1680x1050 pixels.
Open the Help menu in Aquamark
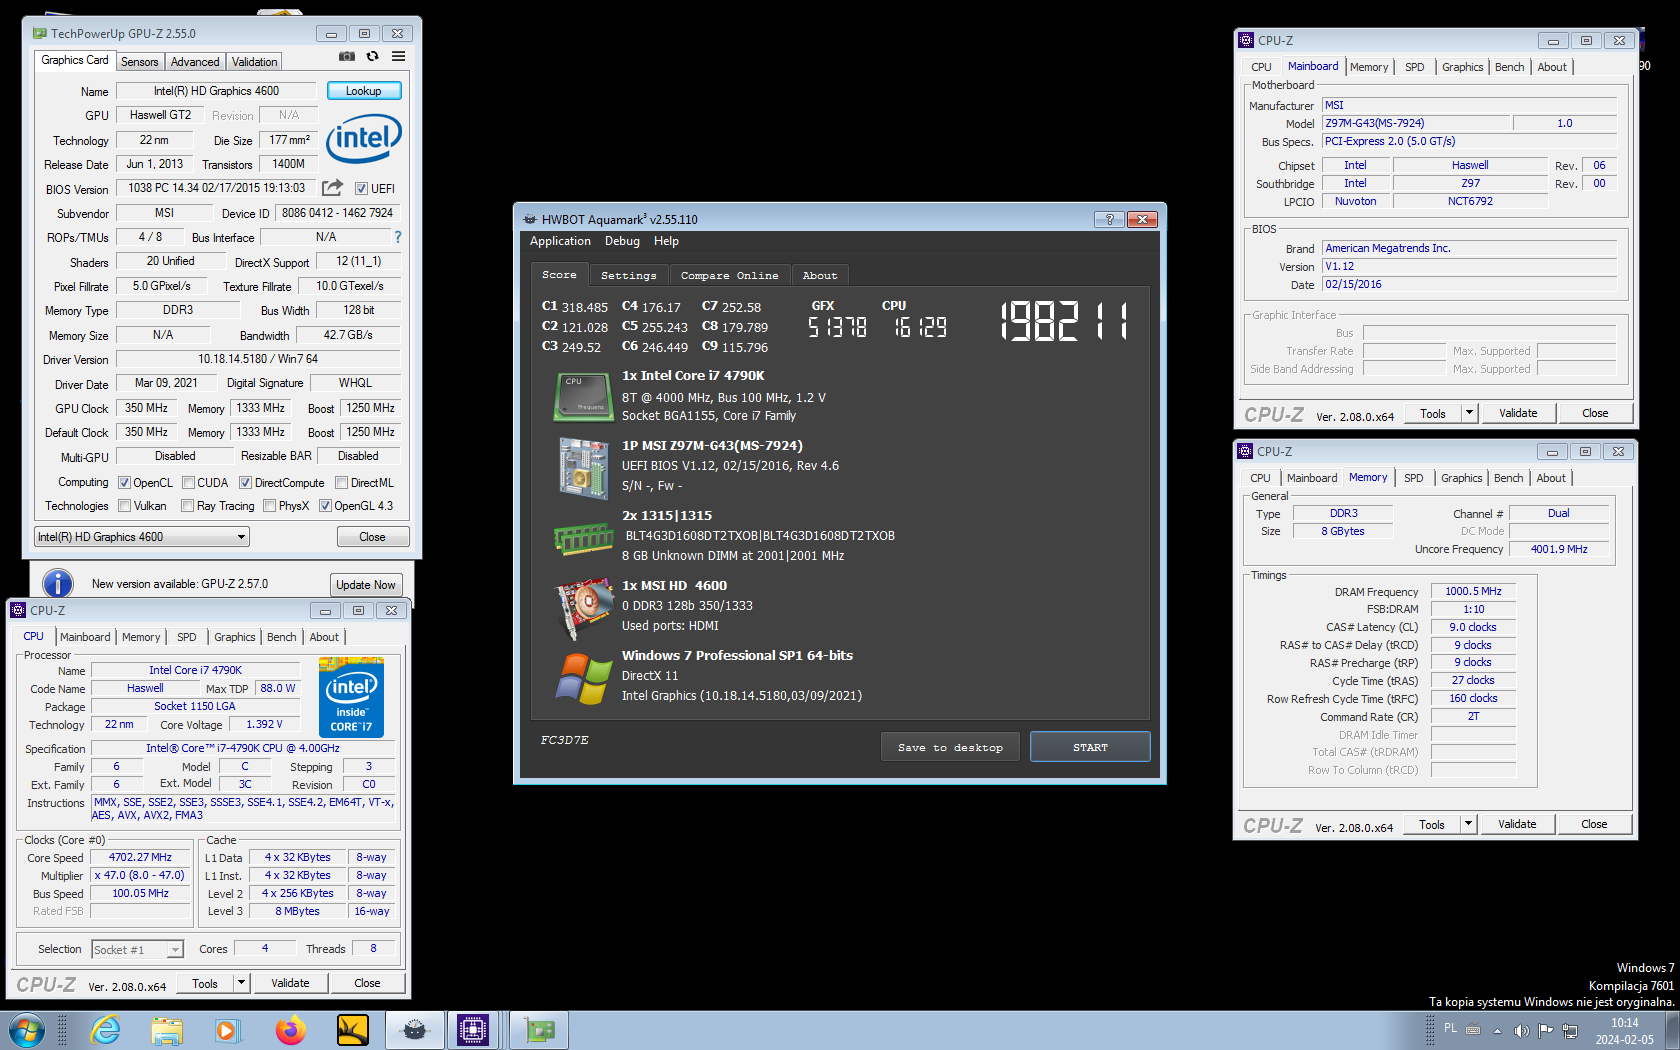[666, 241]
